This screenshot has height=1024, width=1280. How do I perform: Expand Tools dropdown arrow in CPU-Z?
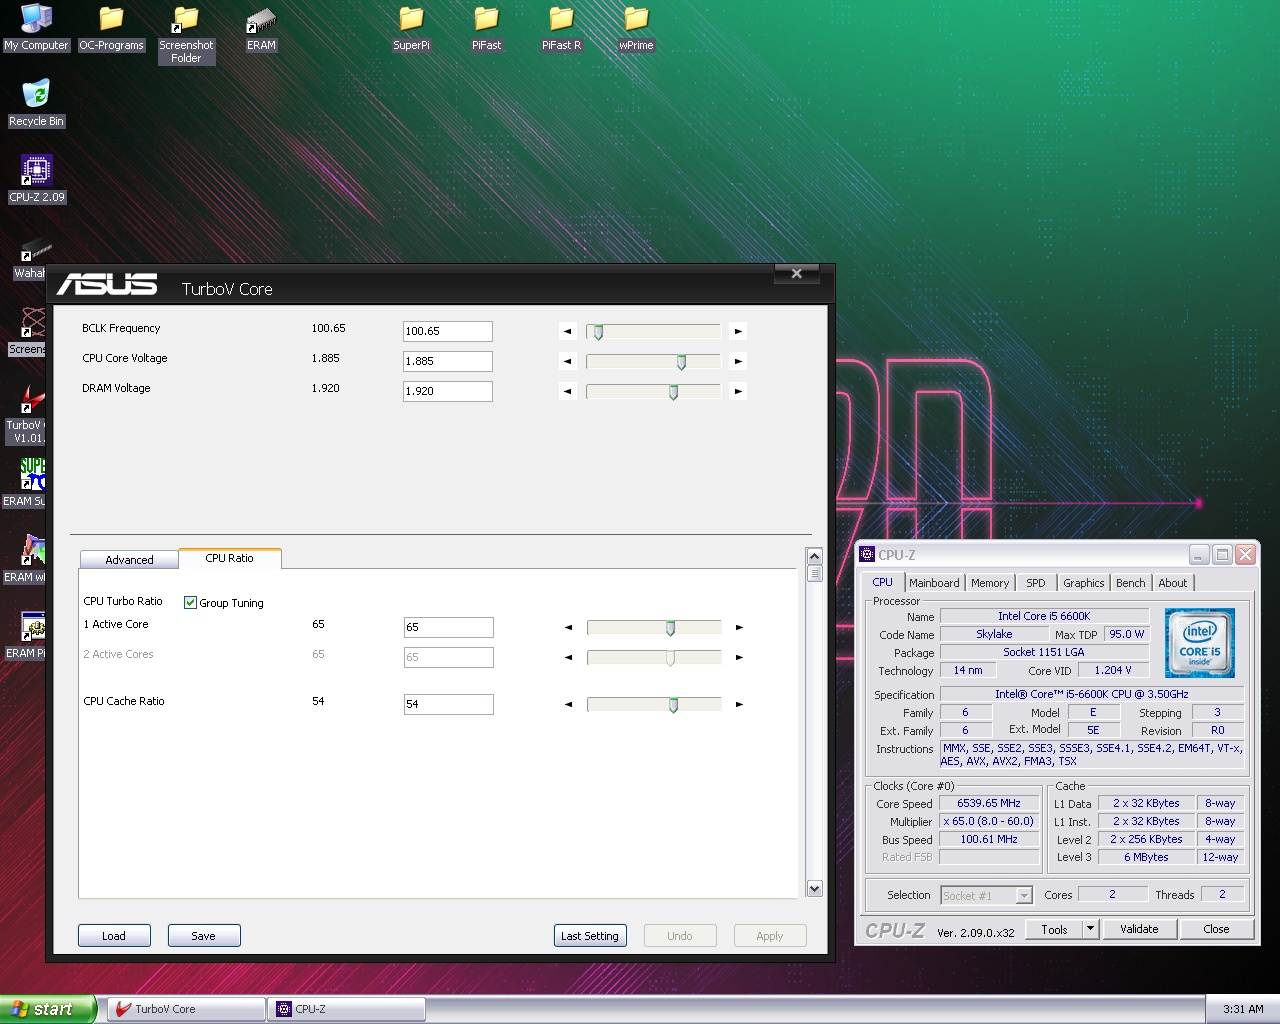[x=1090, y=929]
